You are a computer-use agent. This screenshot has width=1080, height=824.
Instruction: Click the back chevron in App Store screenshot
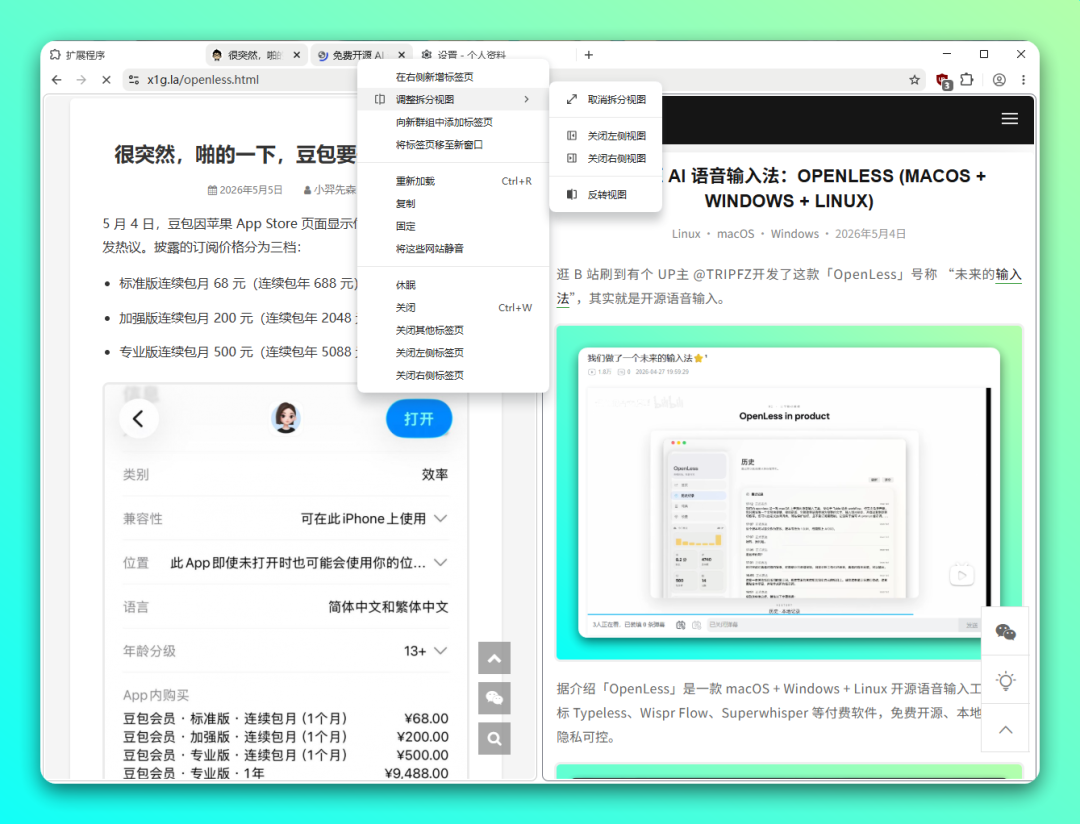click(x=138, y=418)
